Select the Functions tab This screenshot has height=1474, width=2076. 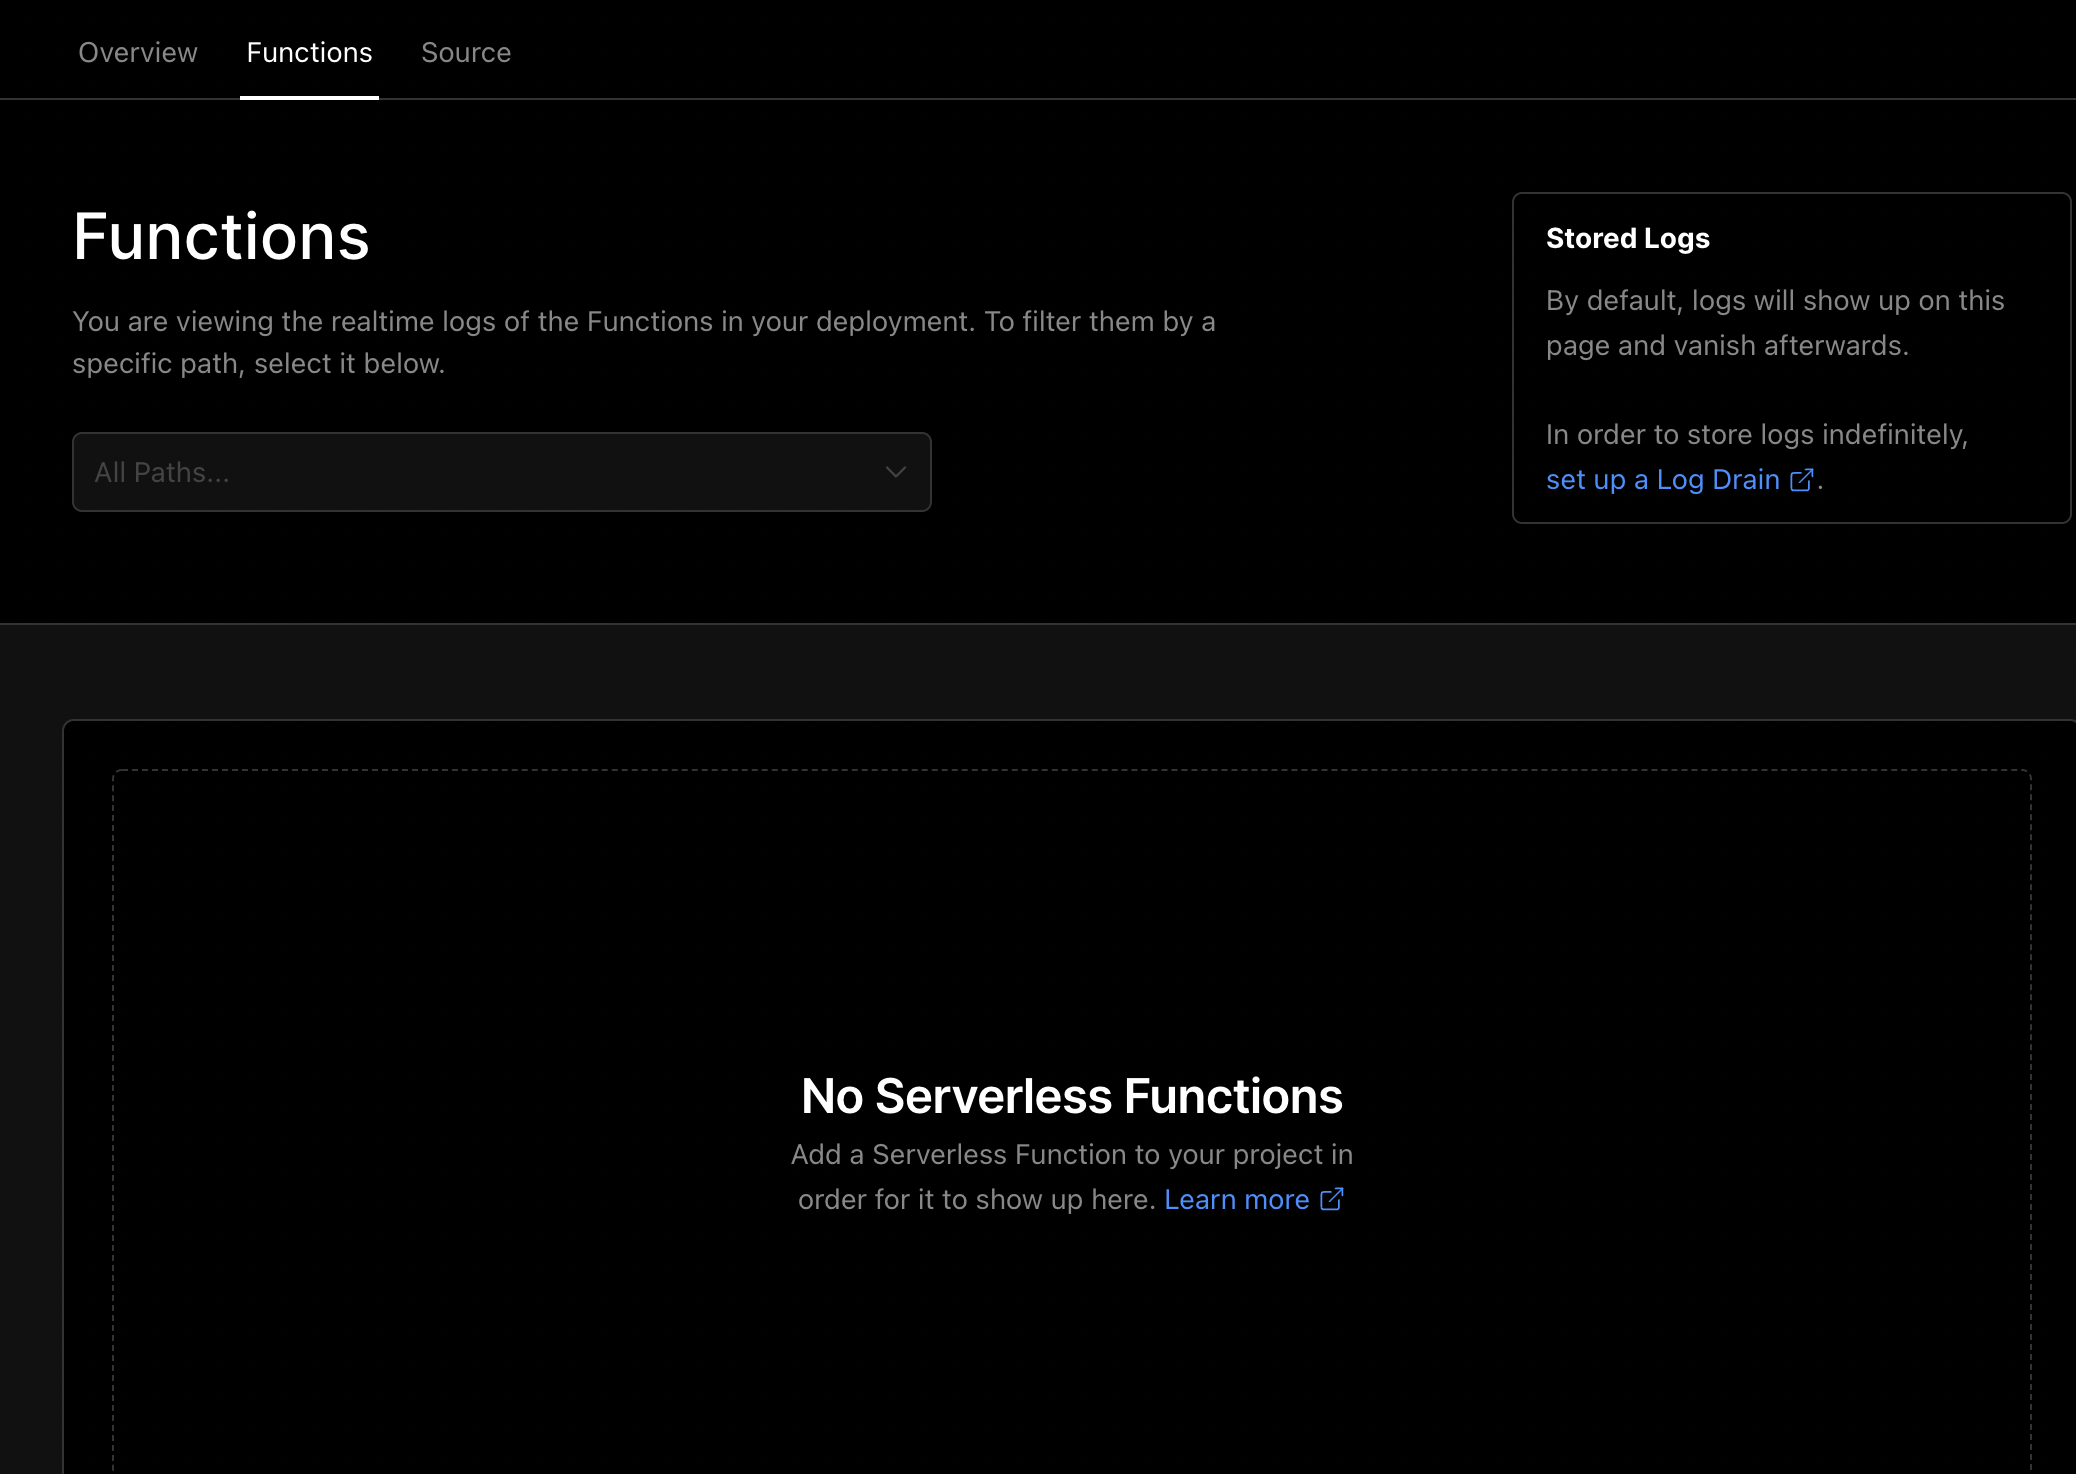309,52
